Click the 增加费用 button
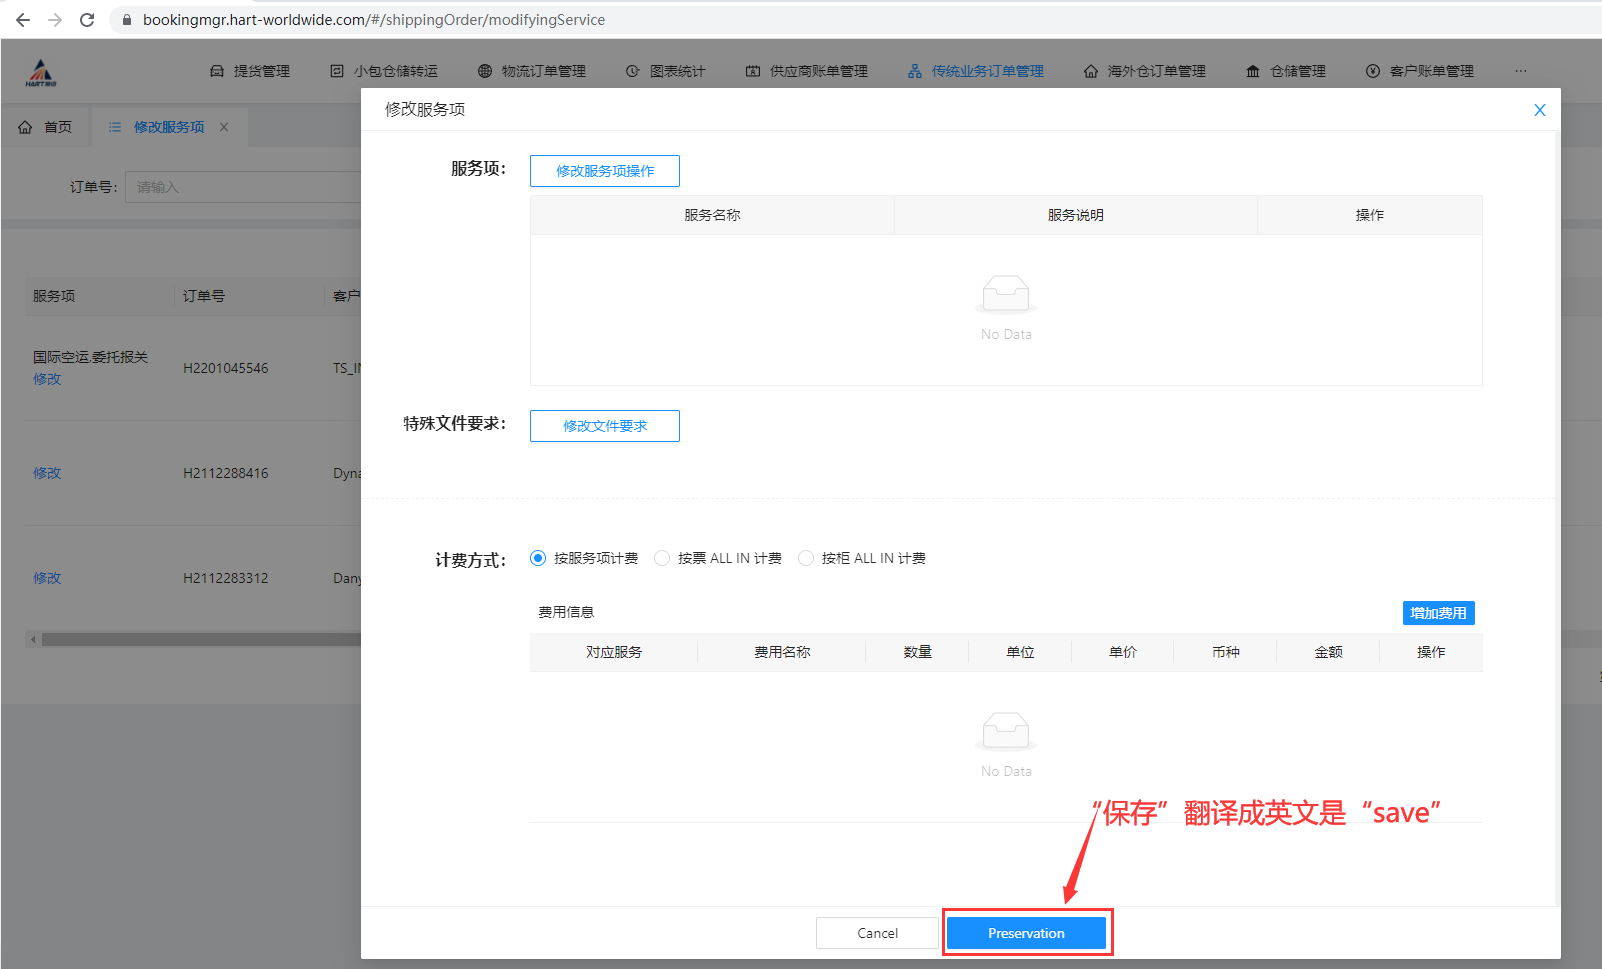 tap(1437, 613)
